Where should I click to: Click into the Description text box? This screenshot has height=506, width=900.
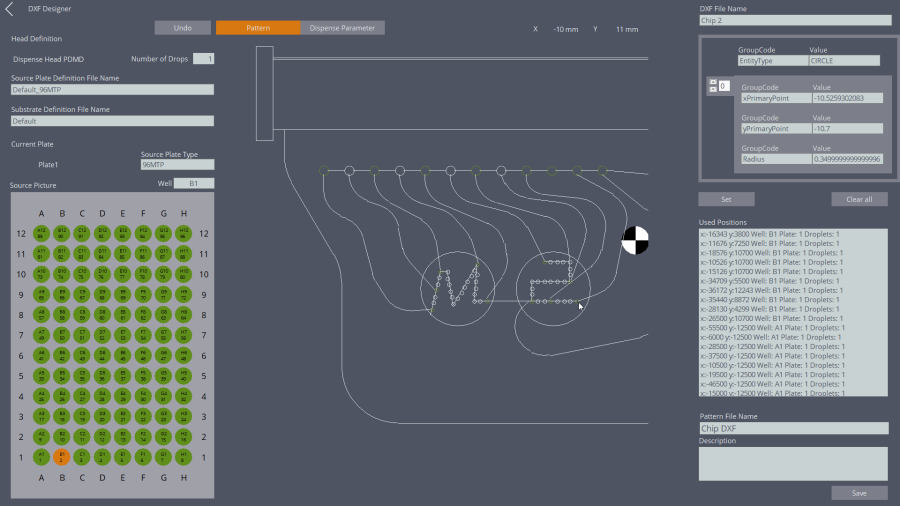coord(793,463)
